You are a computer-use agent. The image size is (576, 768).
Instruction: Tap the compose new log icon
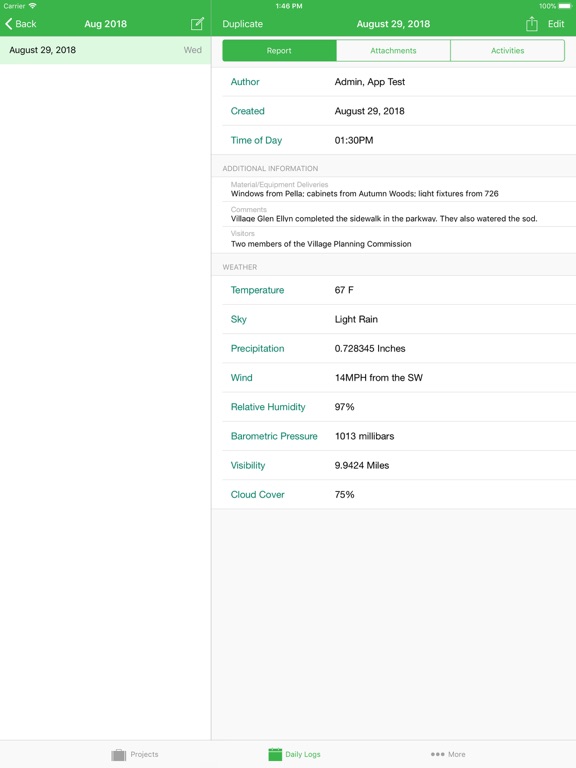197,24
